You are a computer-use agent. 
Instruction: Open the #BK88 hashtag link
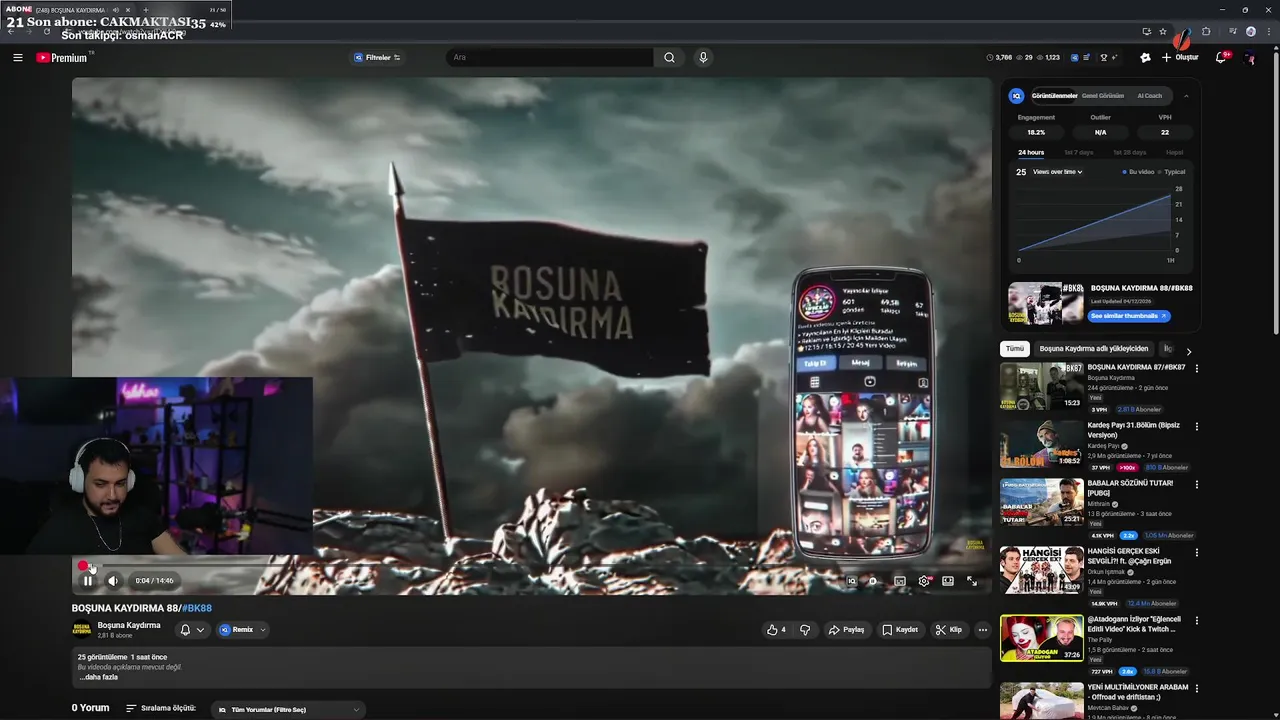click(x=196, y=608)
